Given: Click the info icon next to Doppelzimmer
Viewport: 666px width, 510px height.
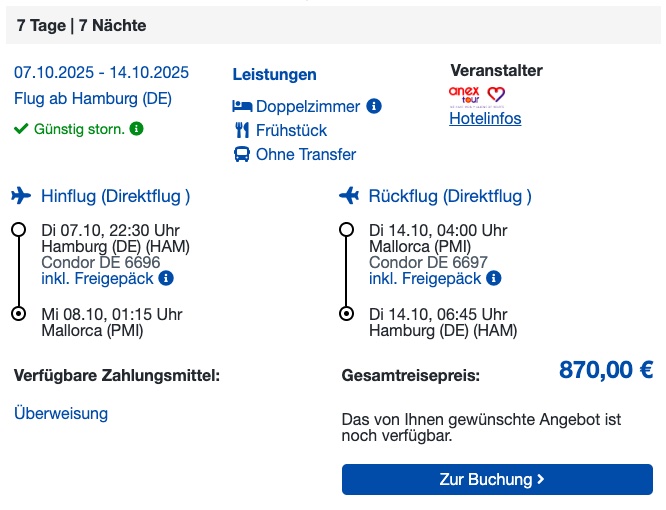Looking at the screenshot, I should pyautogui.click(x=374, y=106).
